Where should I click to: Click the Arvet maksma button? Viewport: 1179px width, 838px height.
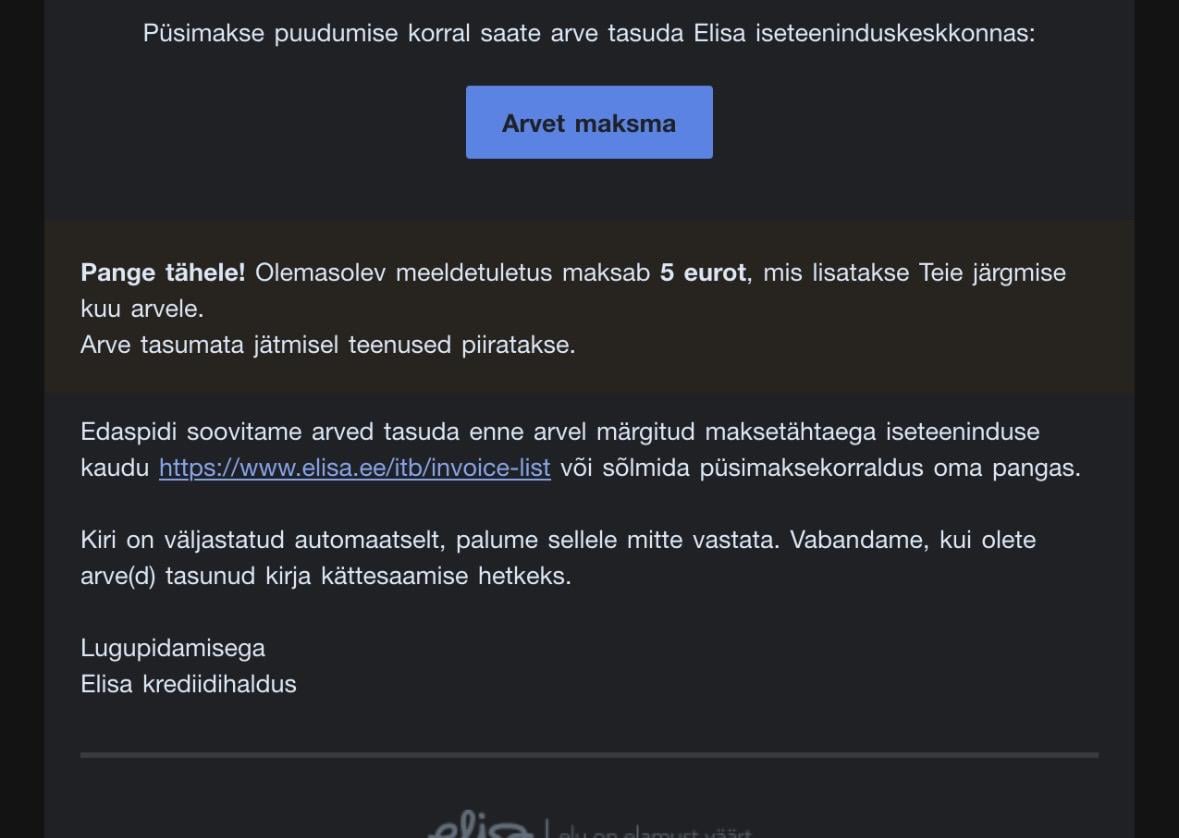pos(589,123)
